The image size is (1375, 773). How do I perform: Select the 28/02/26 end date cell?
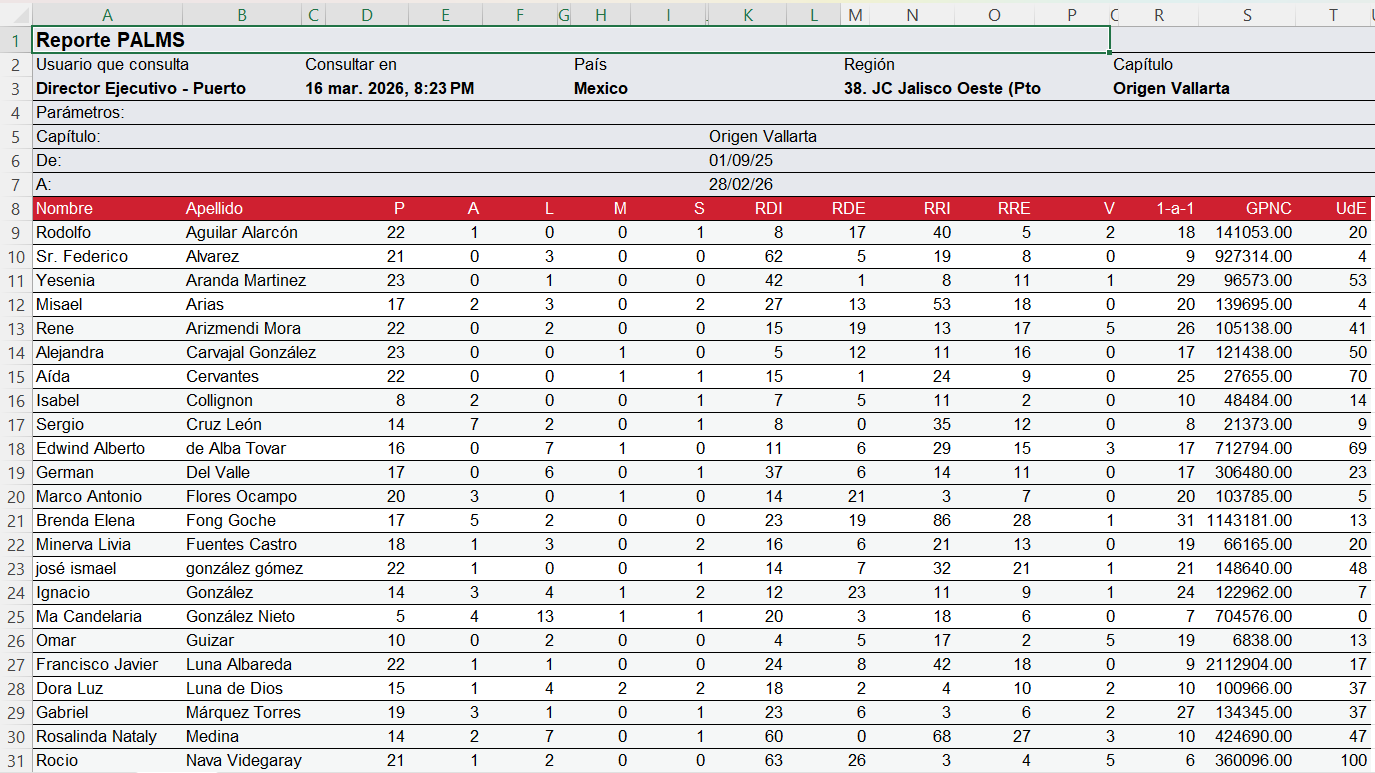tap(741, 184)
